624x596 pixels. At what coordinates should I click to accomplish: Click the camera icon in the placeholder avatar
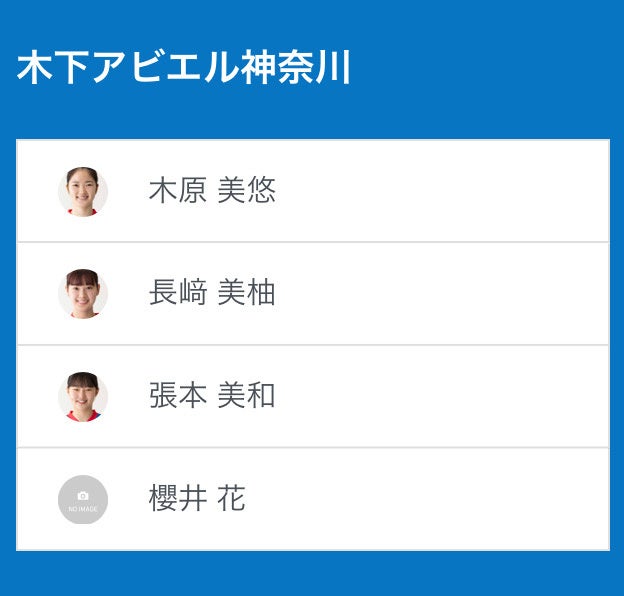coord(83,495)
